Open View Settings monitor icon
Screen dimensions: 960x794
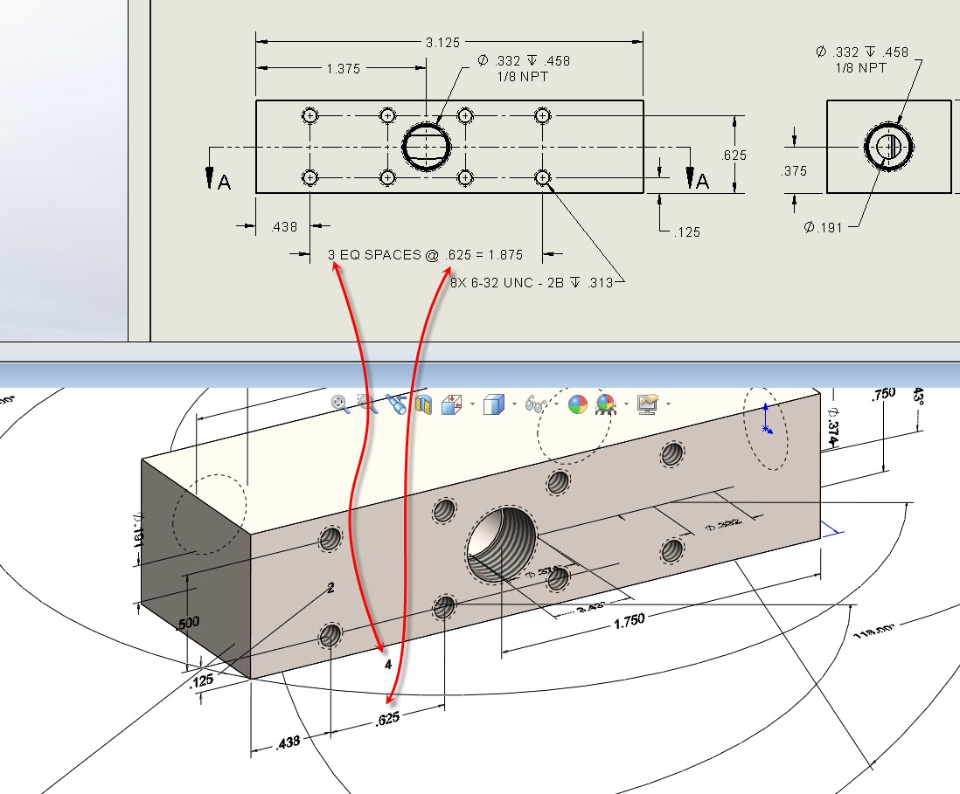click(x=648, y=404)
